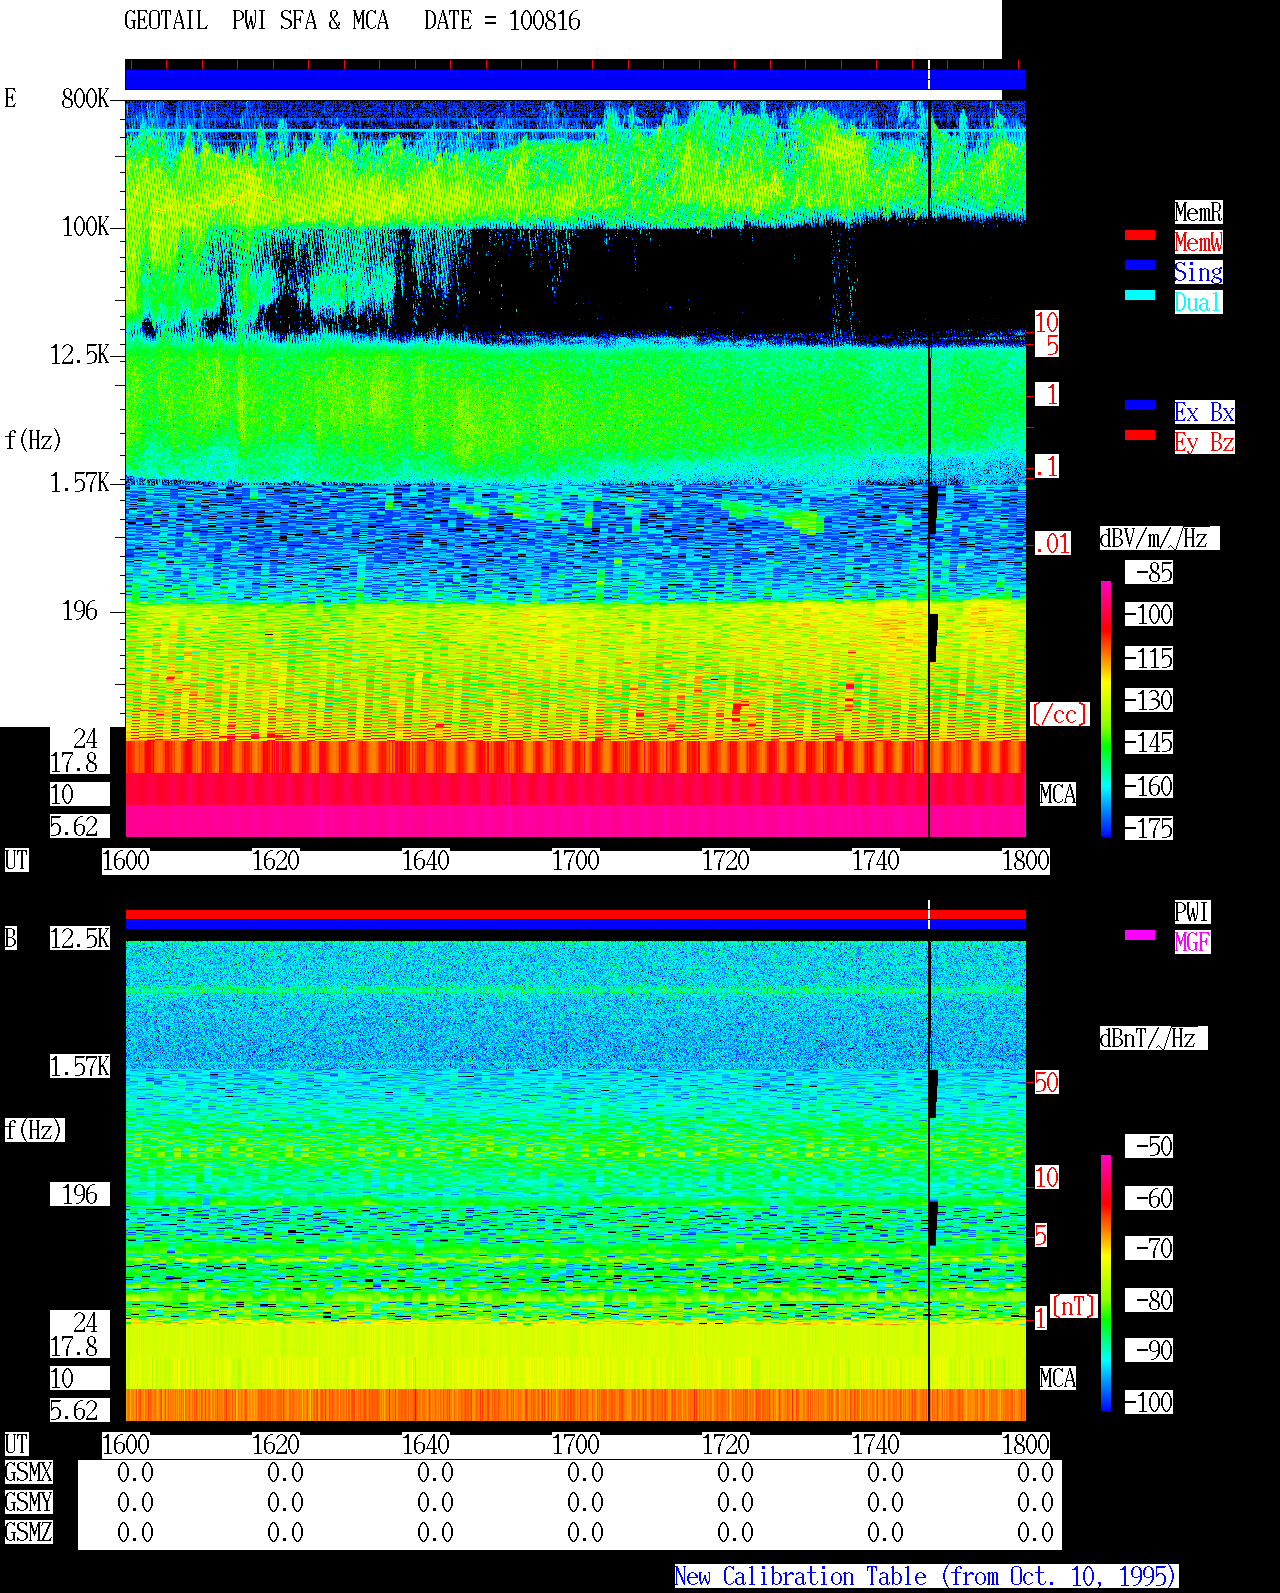The image size is (1280, 1593).
Task: Click the 12.5K frequency label on B plot
Action: (80, 938)
